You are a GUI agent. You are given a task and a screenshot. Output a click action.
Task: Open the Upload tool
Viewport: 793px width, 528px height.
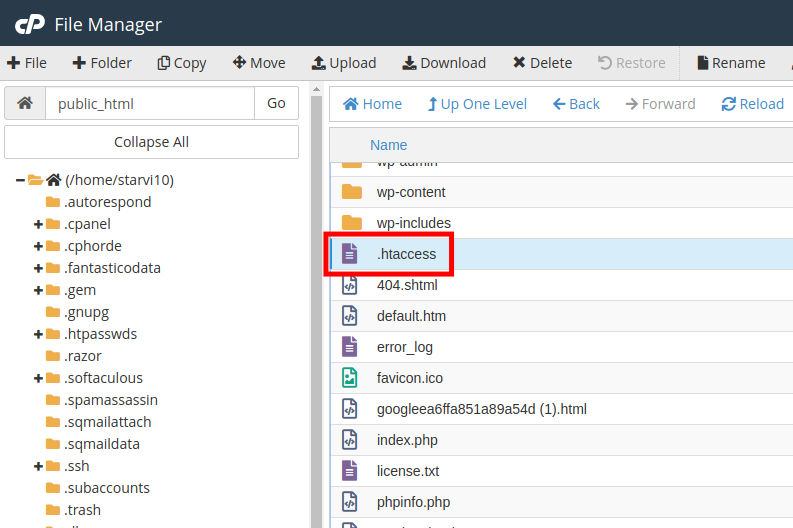[x=344, y=63]
